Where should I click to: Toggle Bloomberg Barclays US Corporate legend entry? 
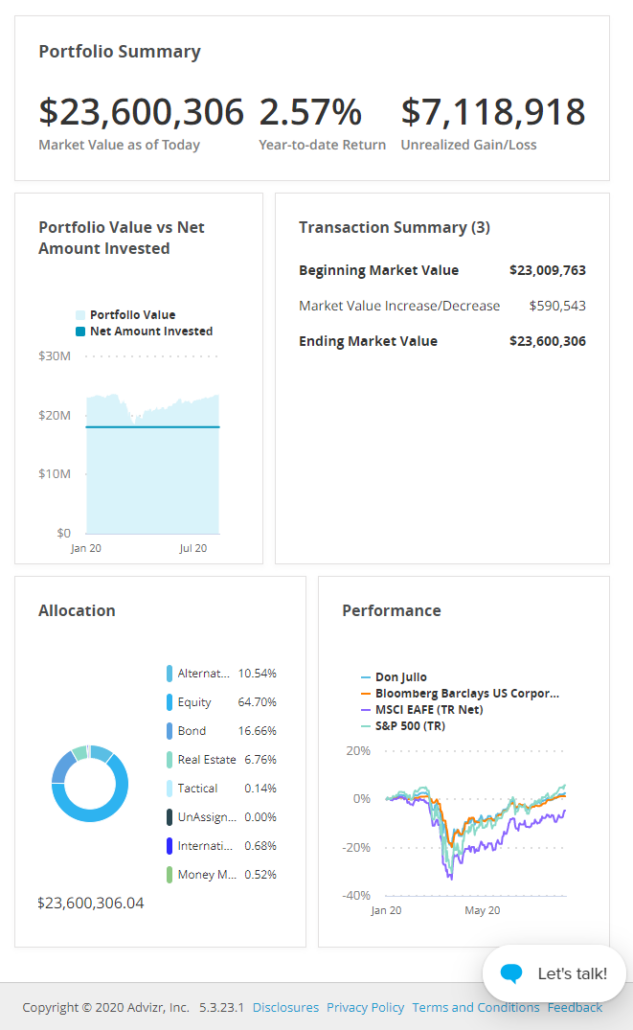tap(466, 693)
